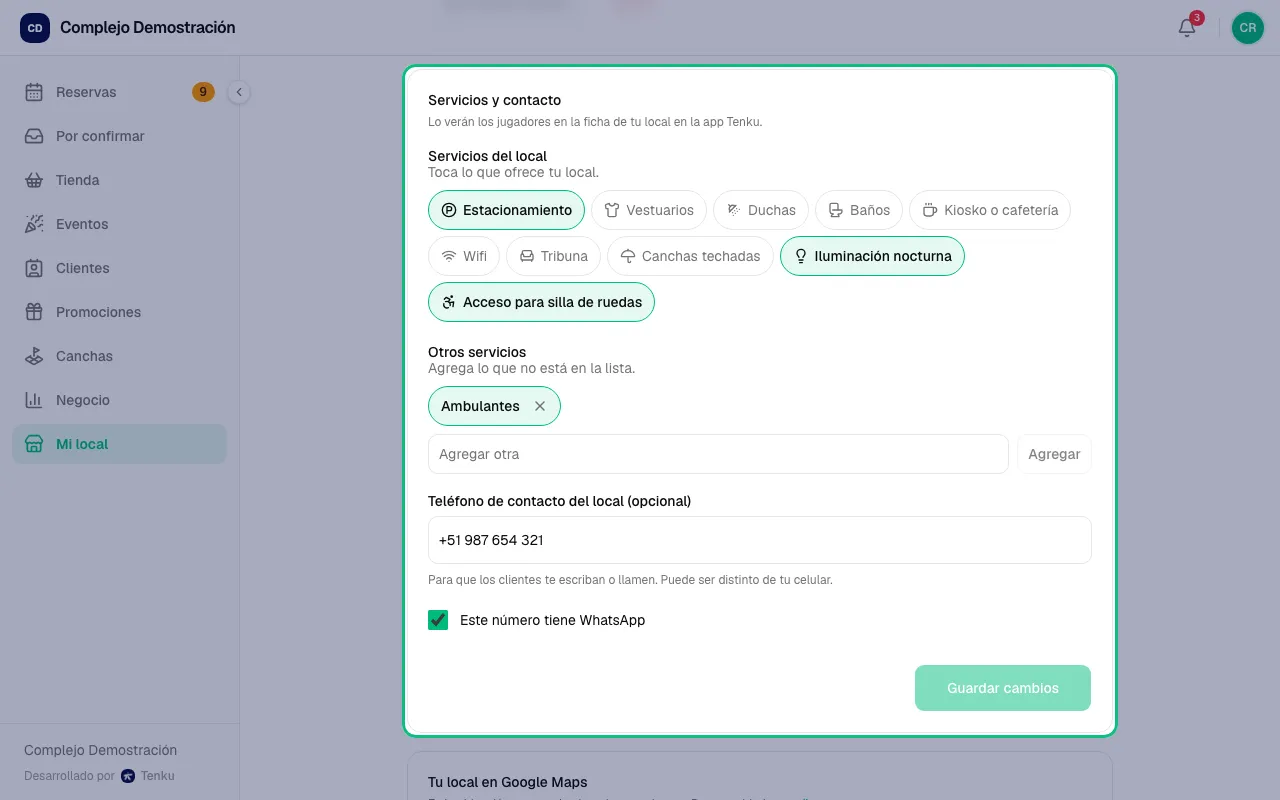Open Por confirmar section
This screenshot has width=1280, height=800.
click(x=120, y=136)
